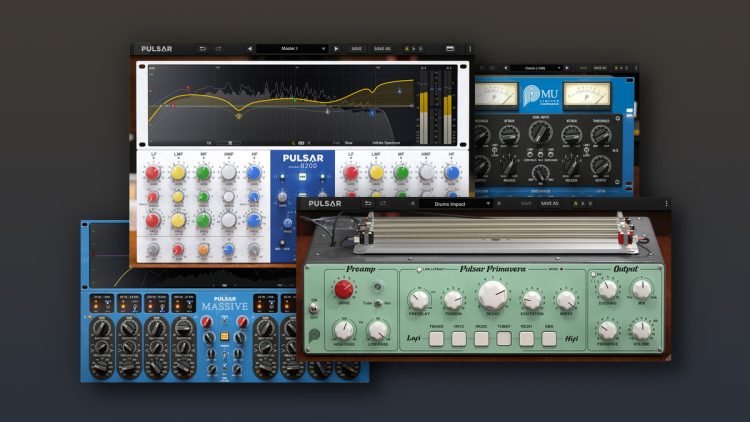The width and height of the screenshot is (750, 422).
Task: Click SAVE AS in Primavera toolbar
Action: tap(549, 203)
